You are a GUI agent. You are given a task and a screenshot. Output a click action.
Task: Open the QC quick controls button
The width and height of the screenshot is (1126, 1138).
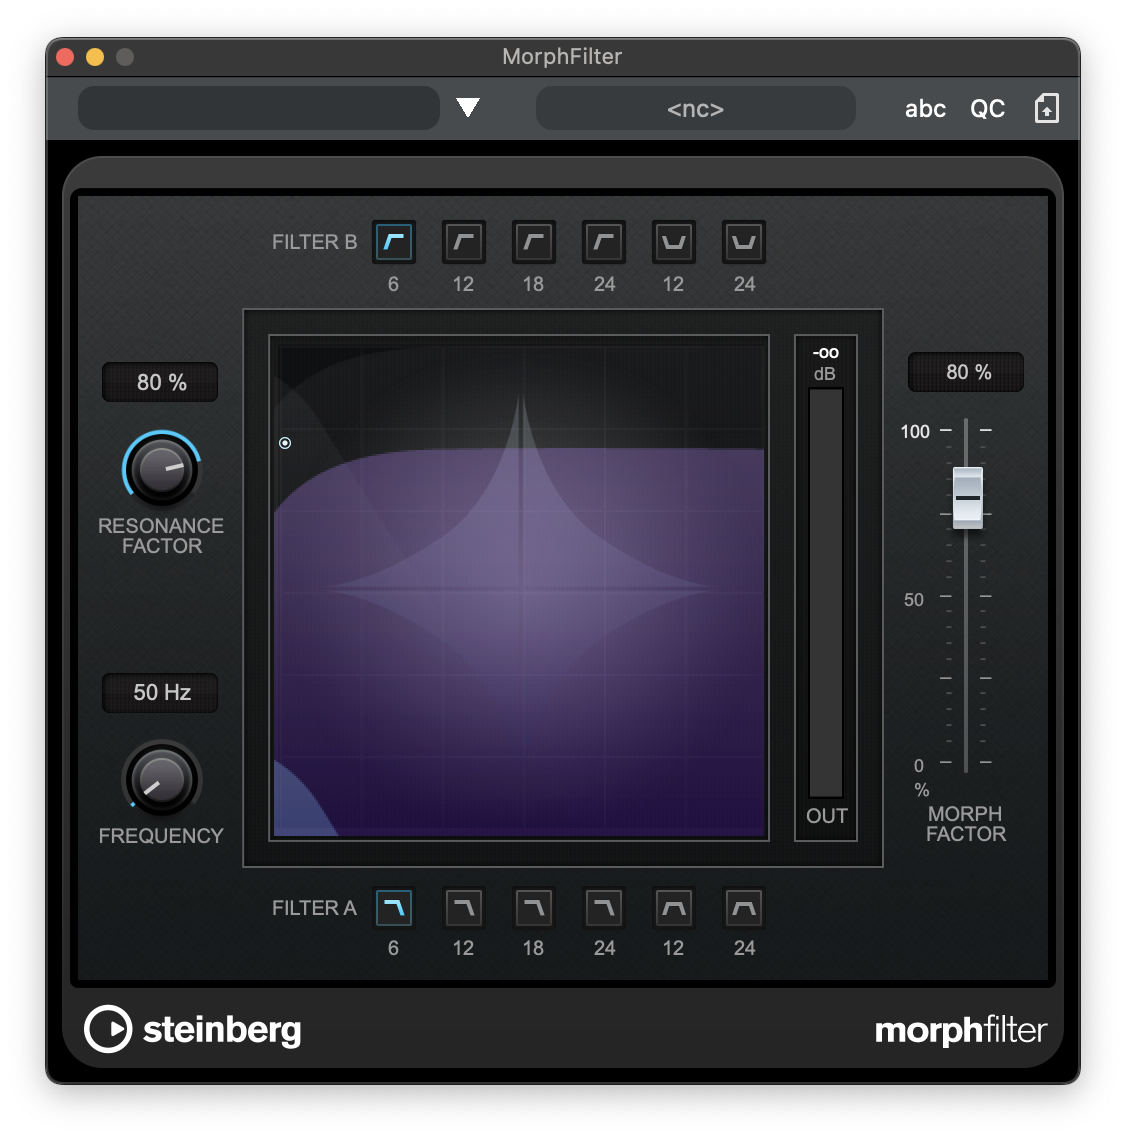987,109
